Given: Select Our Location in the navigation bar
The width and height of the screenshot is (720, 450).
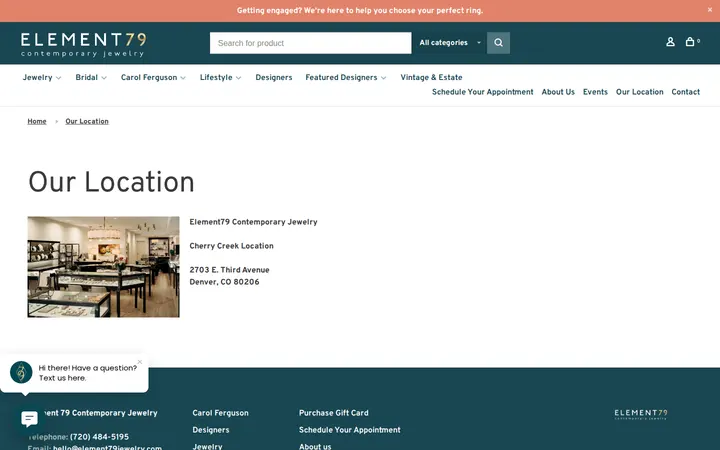Looking at the screenshot, I should click(x=639, y=92).
